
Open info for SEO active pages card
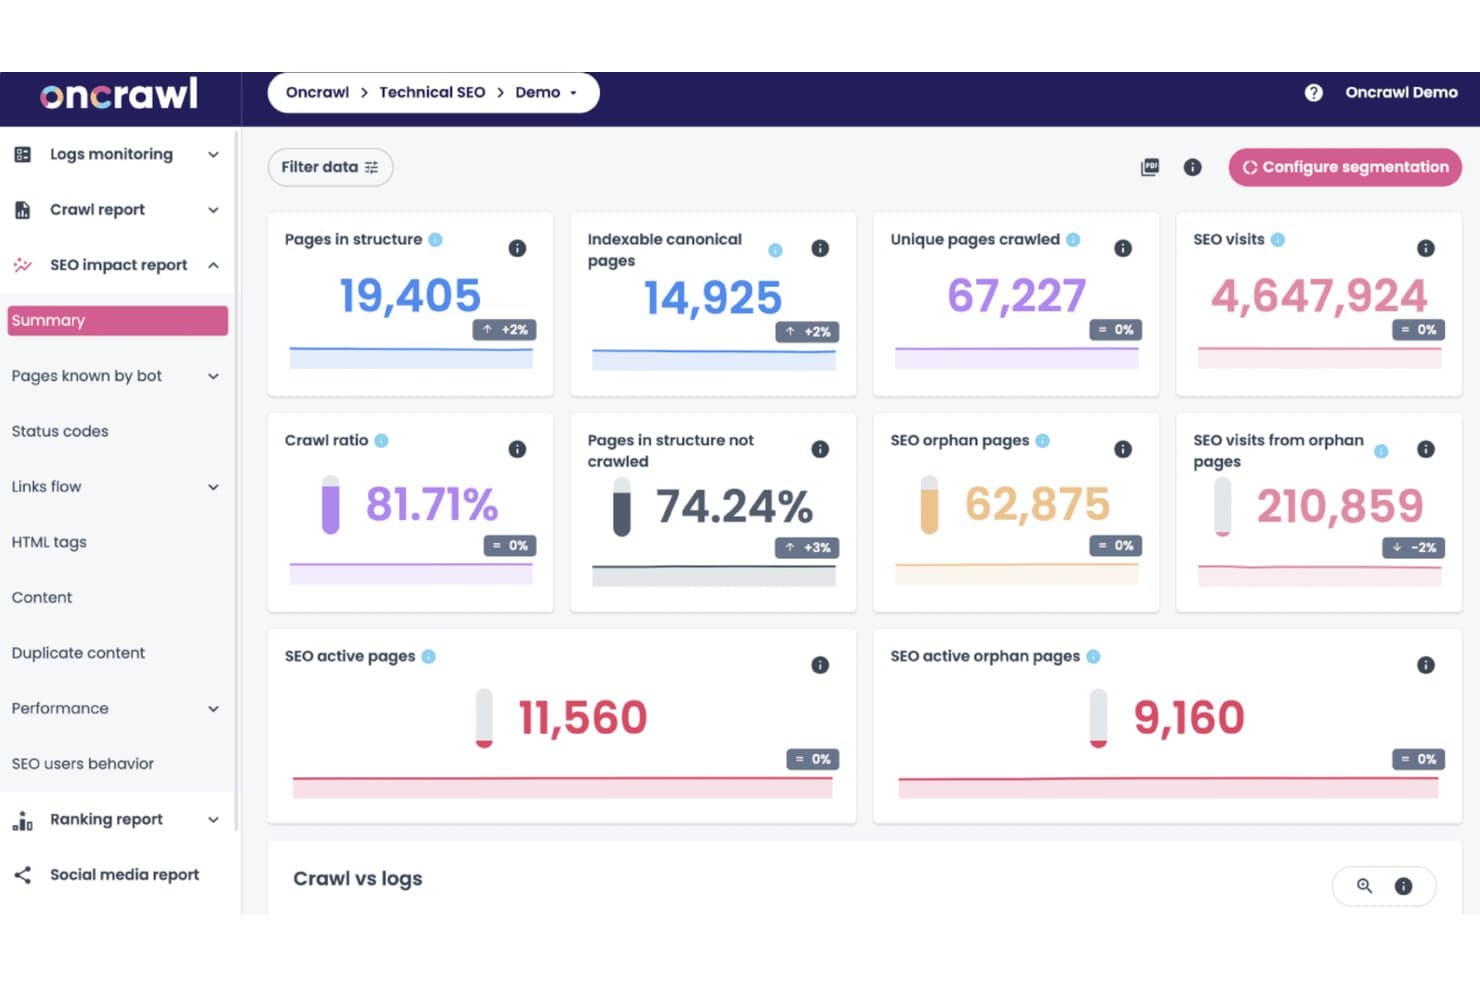point(820,665)
